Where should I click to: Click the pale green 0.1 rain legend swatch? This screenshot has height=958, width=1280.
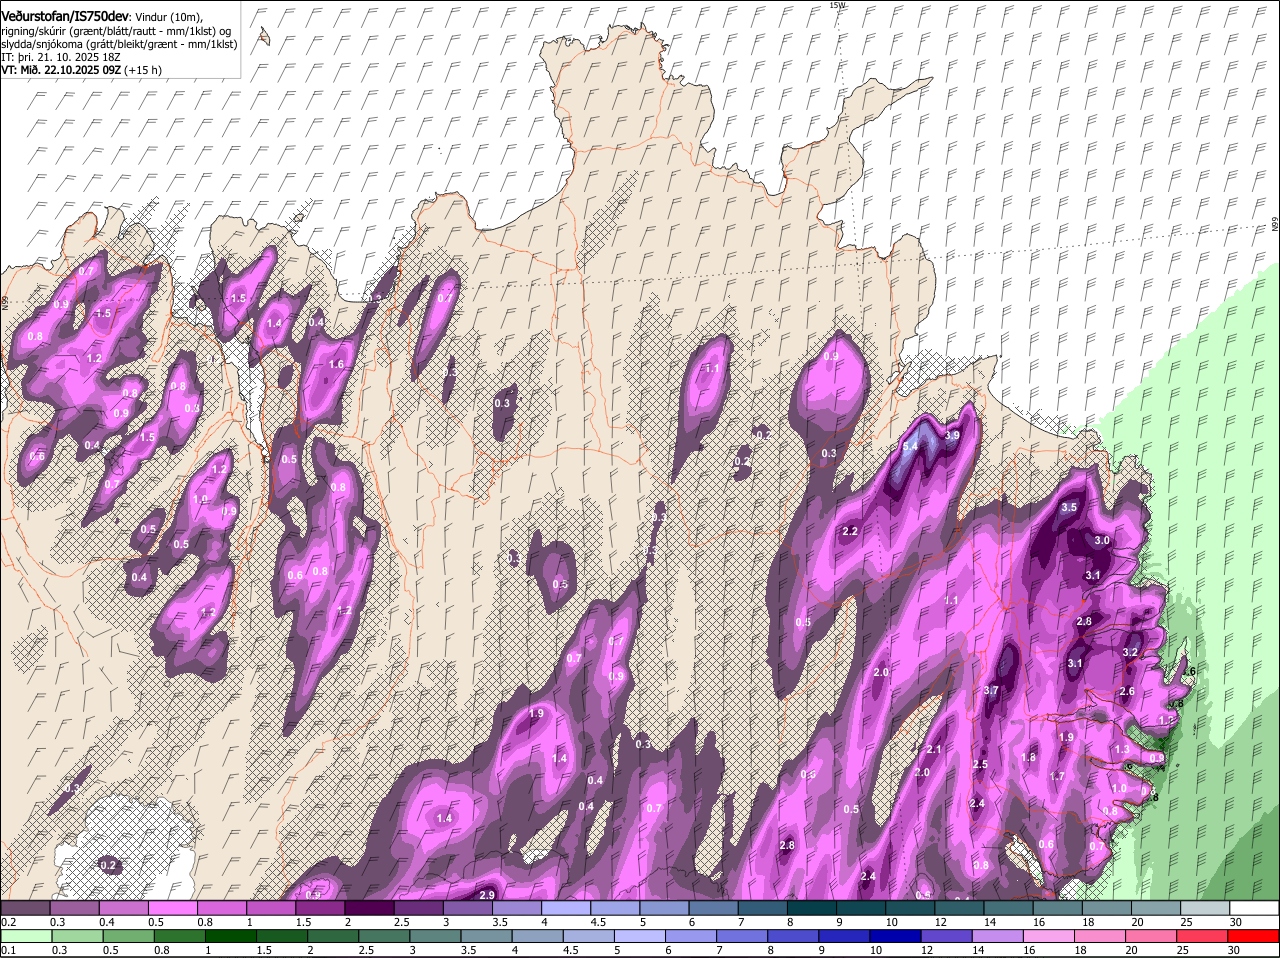(25, 936)
